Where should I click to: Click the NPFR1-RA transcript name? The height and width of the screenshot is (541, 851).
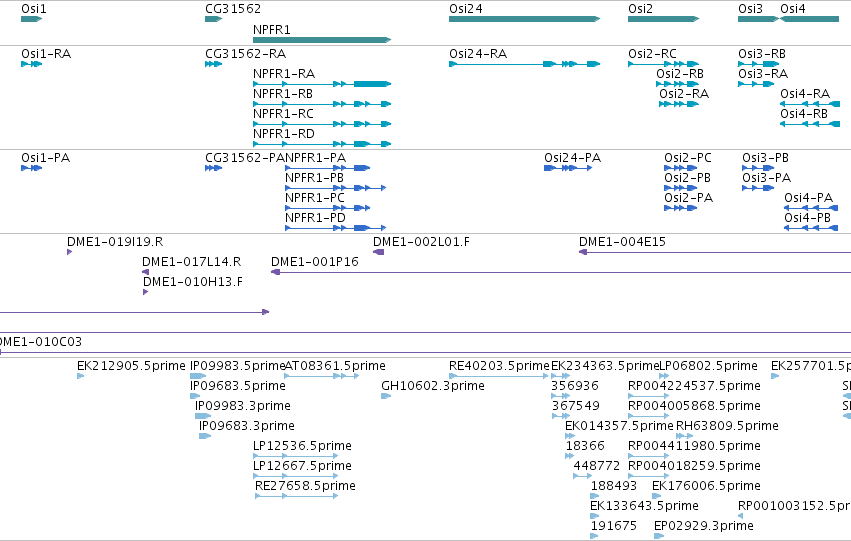[284, 74]
